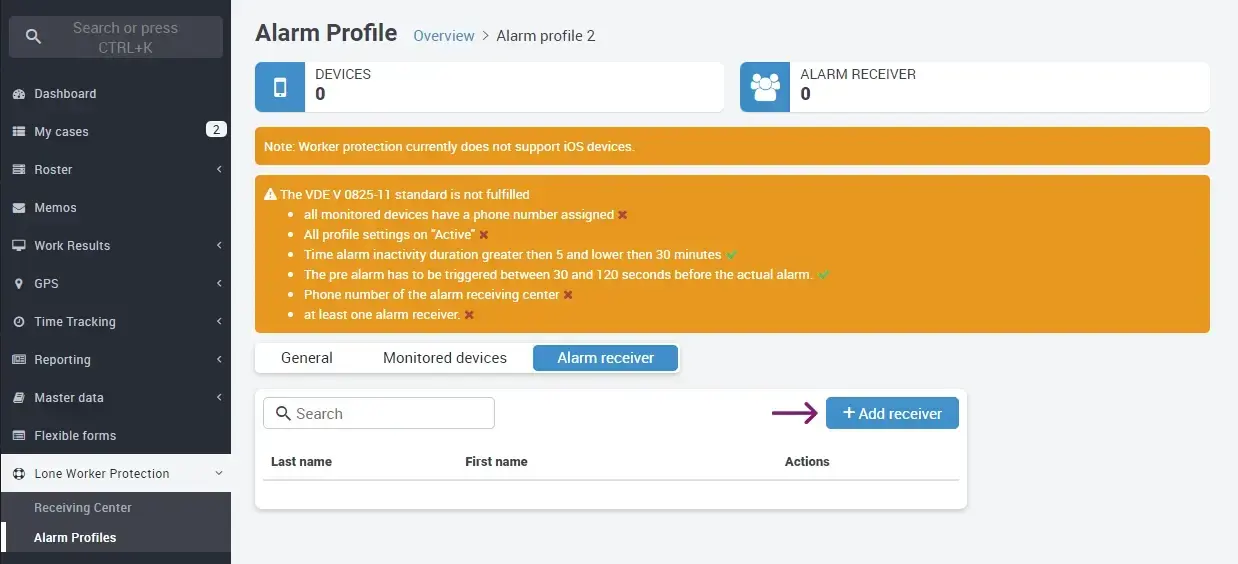Click the Reporting icon in sidebar
The height and width of the screenshot is (564, 1238).
(x=18, y=360)
